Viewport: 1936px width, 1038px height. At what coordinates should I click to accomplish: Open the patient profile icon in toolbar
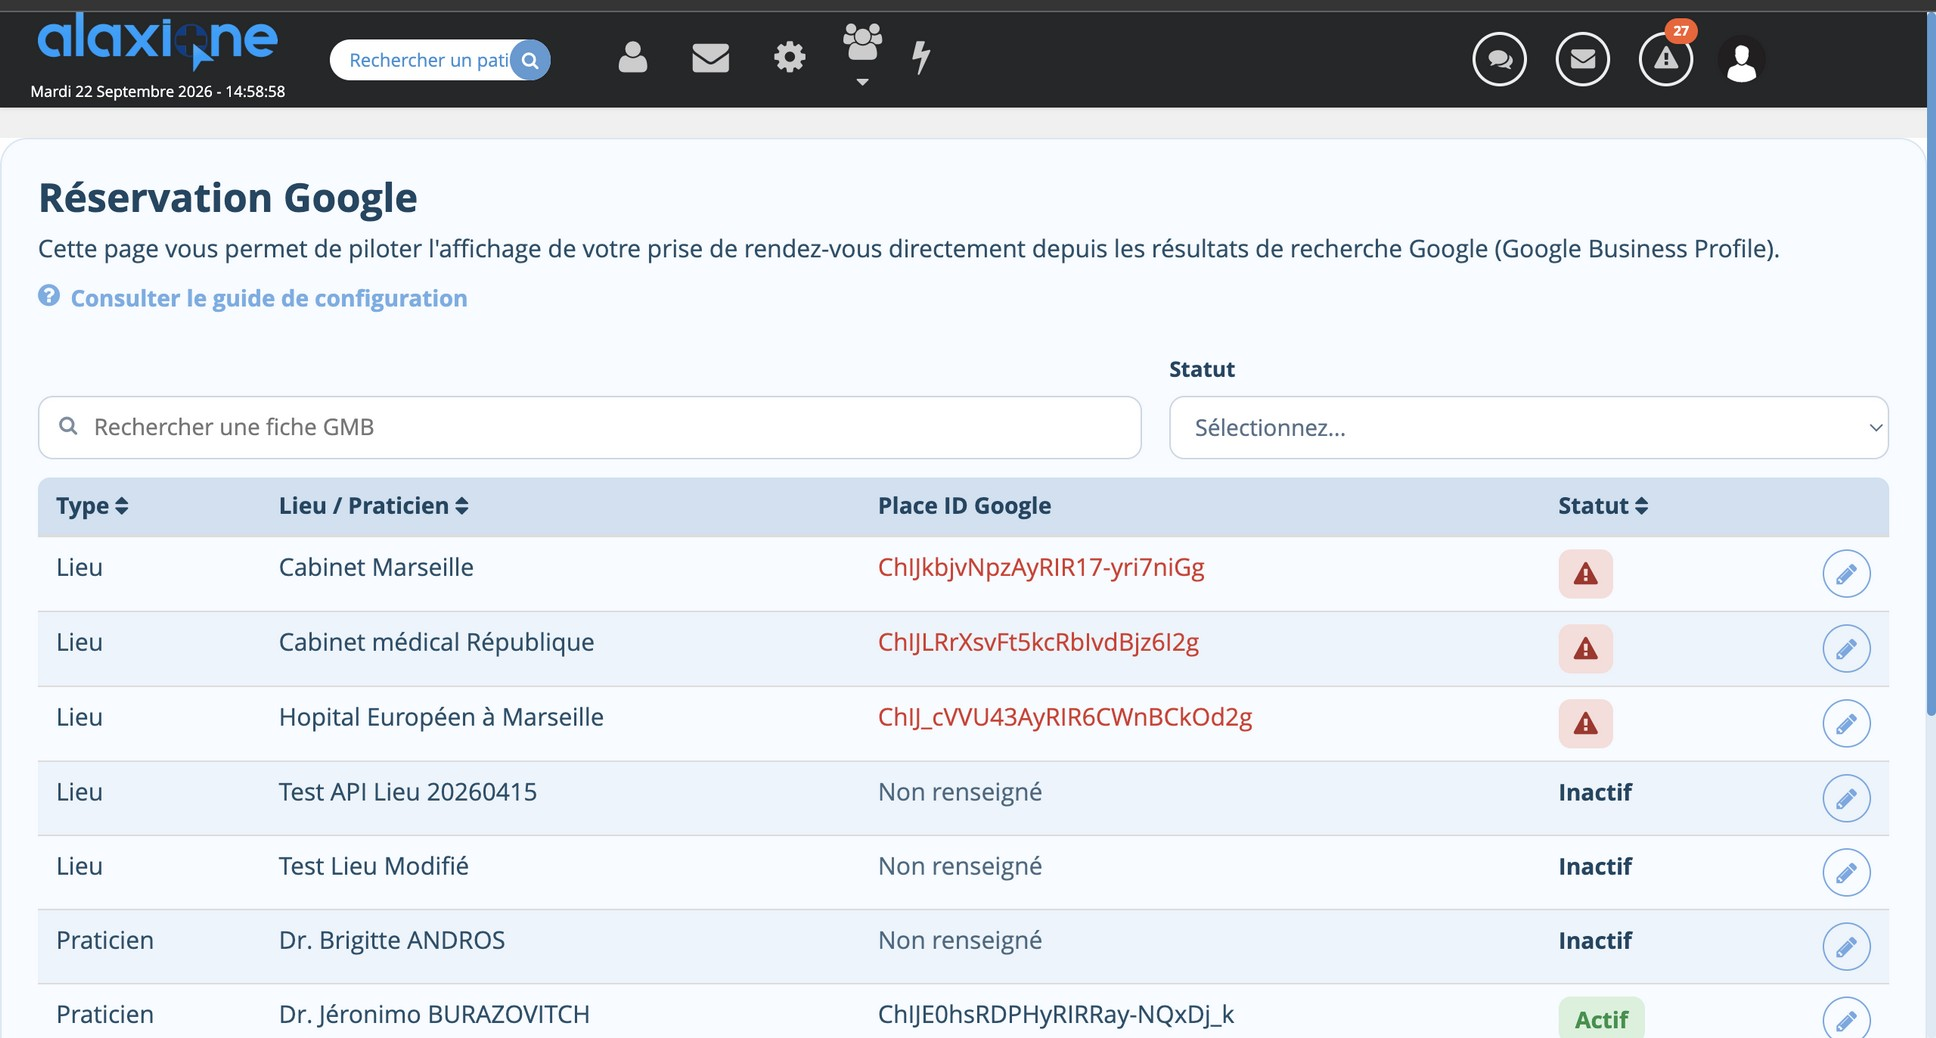pos(632,57)
